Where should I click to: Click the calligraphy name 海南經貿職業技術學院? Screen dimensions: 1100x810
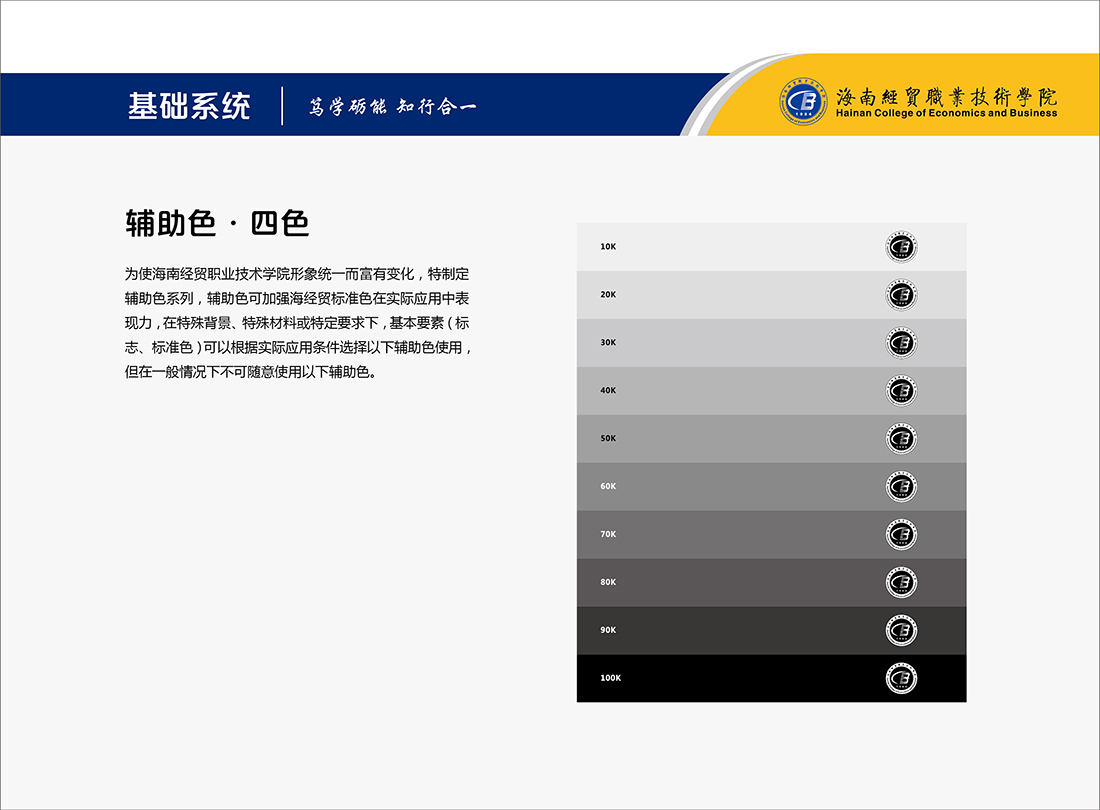946,96
